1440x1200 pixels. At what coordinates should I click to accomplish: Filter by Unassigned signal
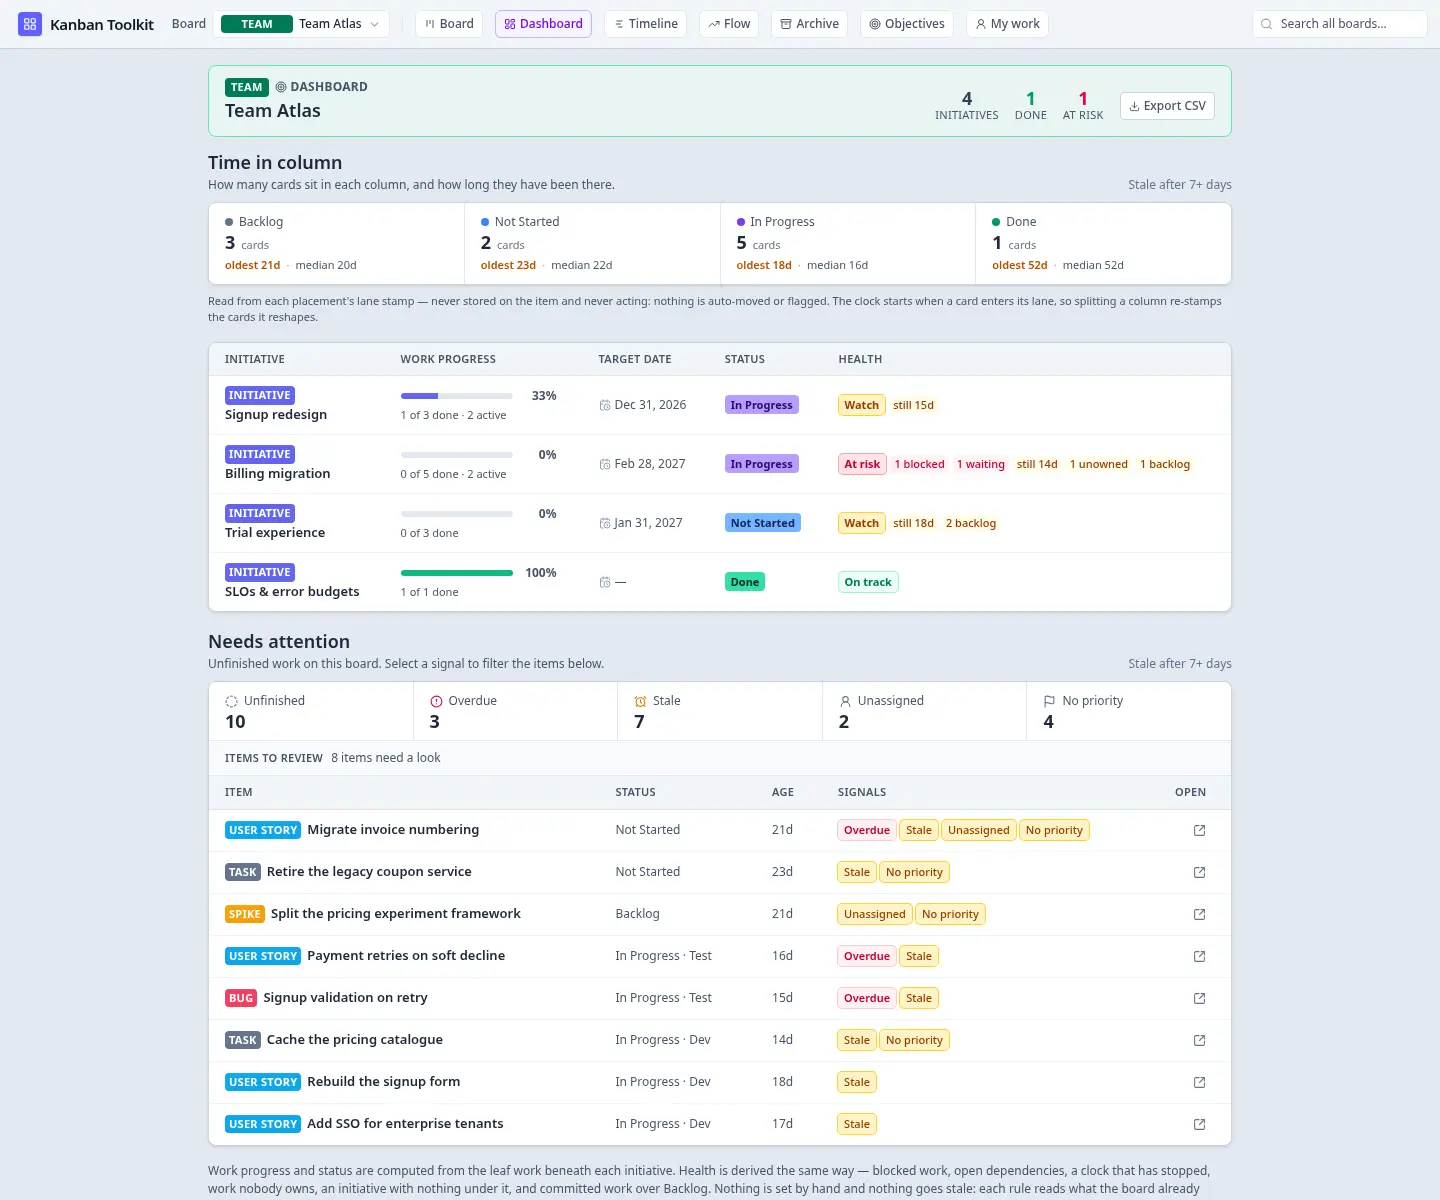point(924,711)
